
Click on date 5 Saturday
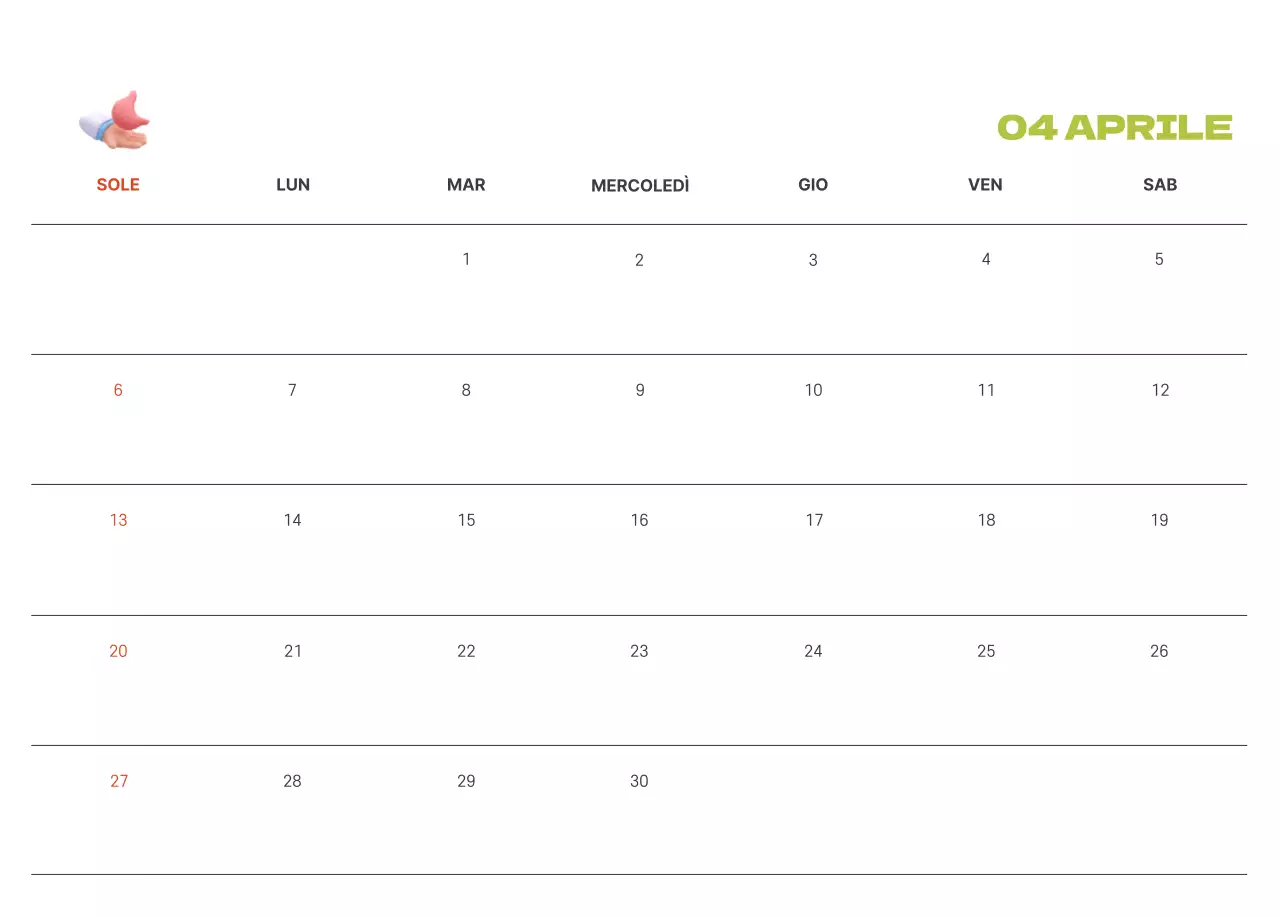[1159, 260]
